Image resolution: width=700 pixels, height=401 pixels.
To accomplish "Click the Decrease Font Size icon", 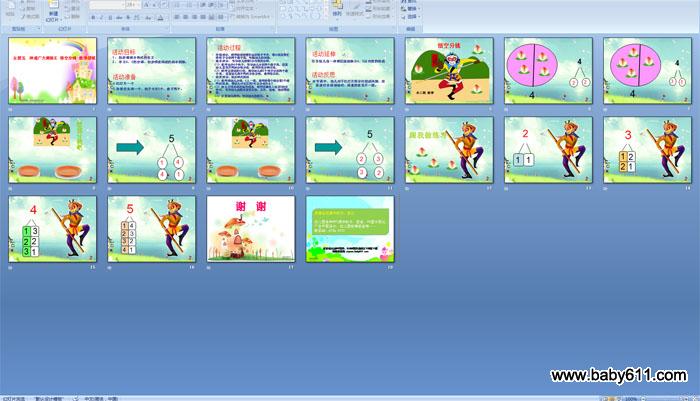I will pos(154,5).
